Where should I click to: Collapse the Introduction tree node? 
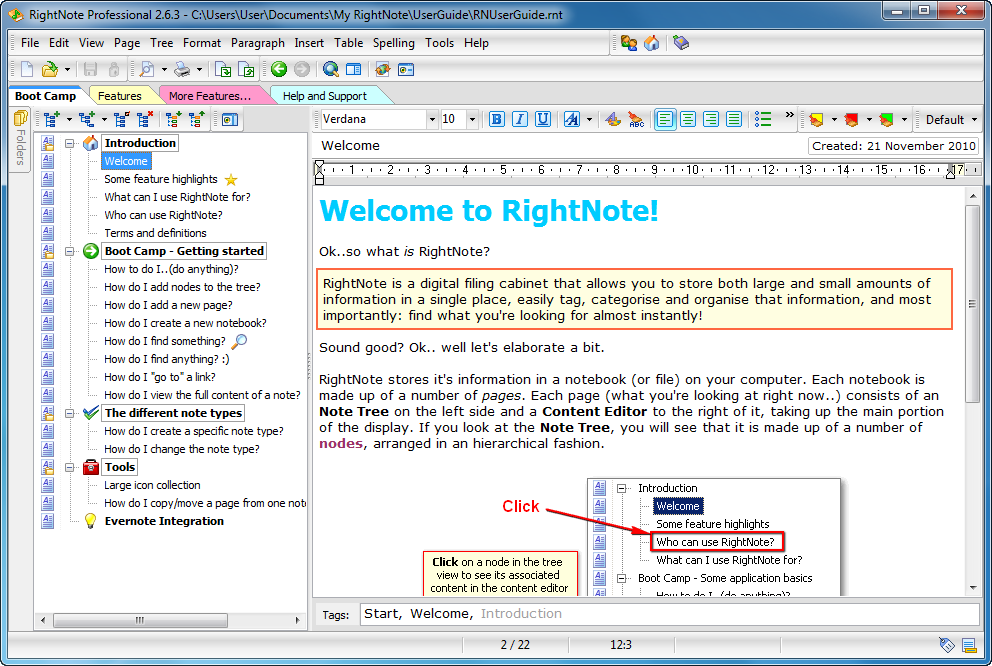point(70,144)
